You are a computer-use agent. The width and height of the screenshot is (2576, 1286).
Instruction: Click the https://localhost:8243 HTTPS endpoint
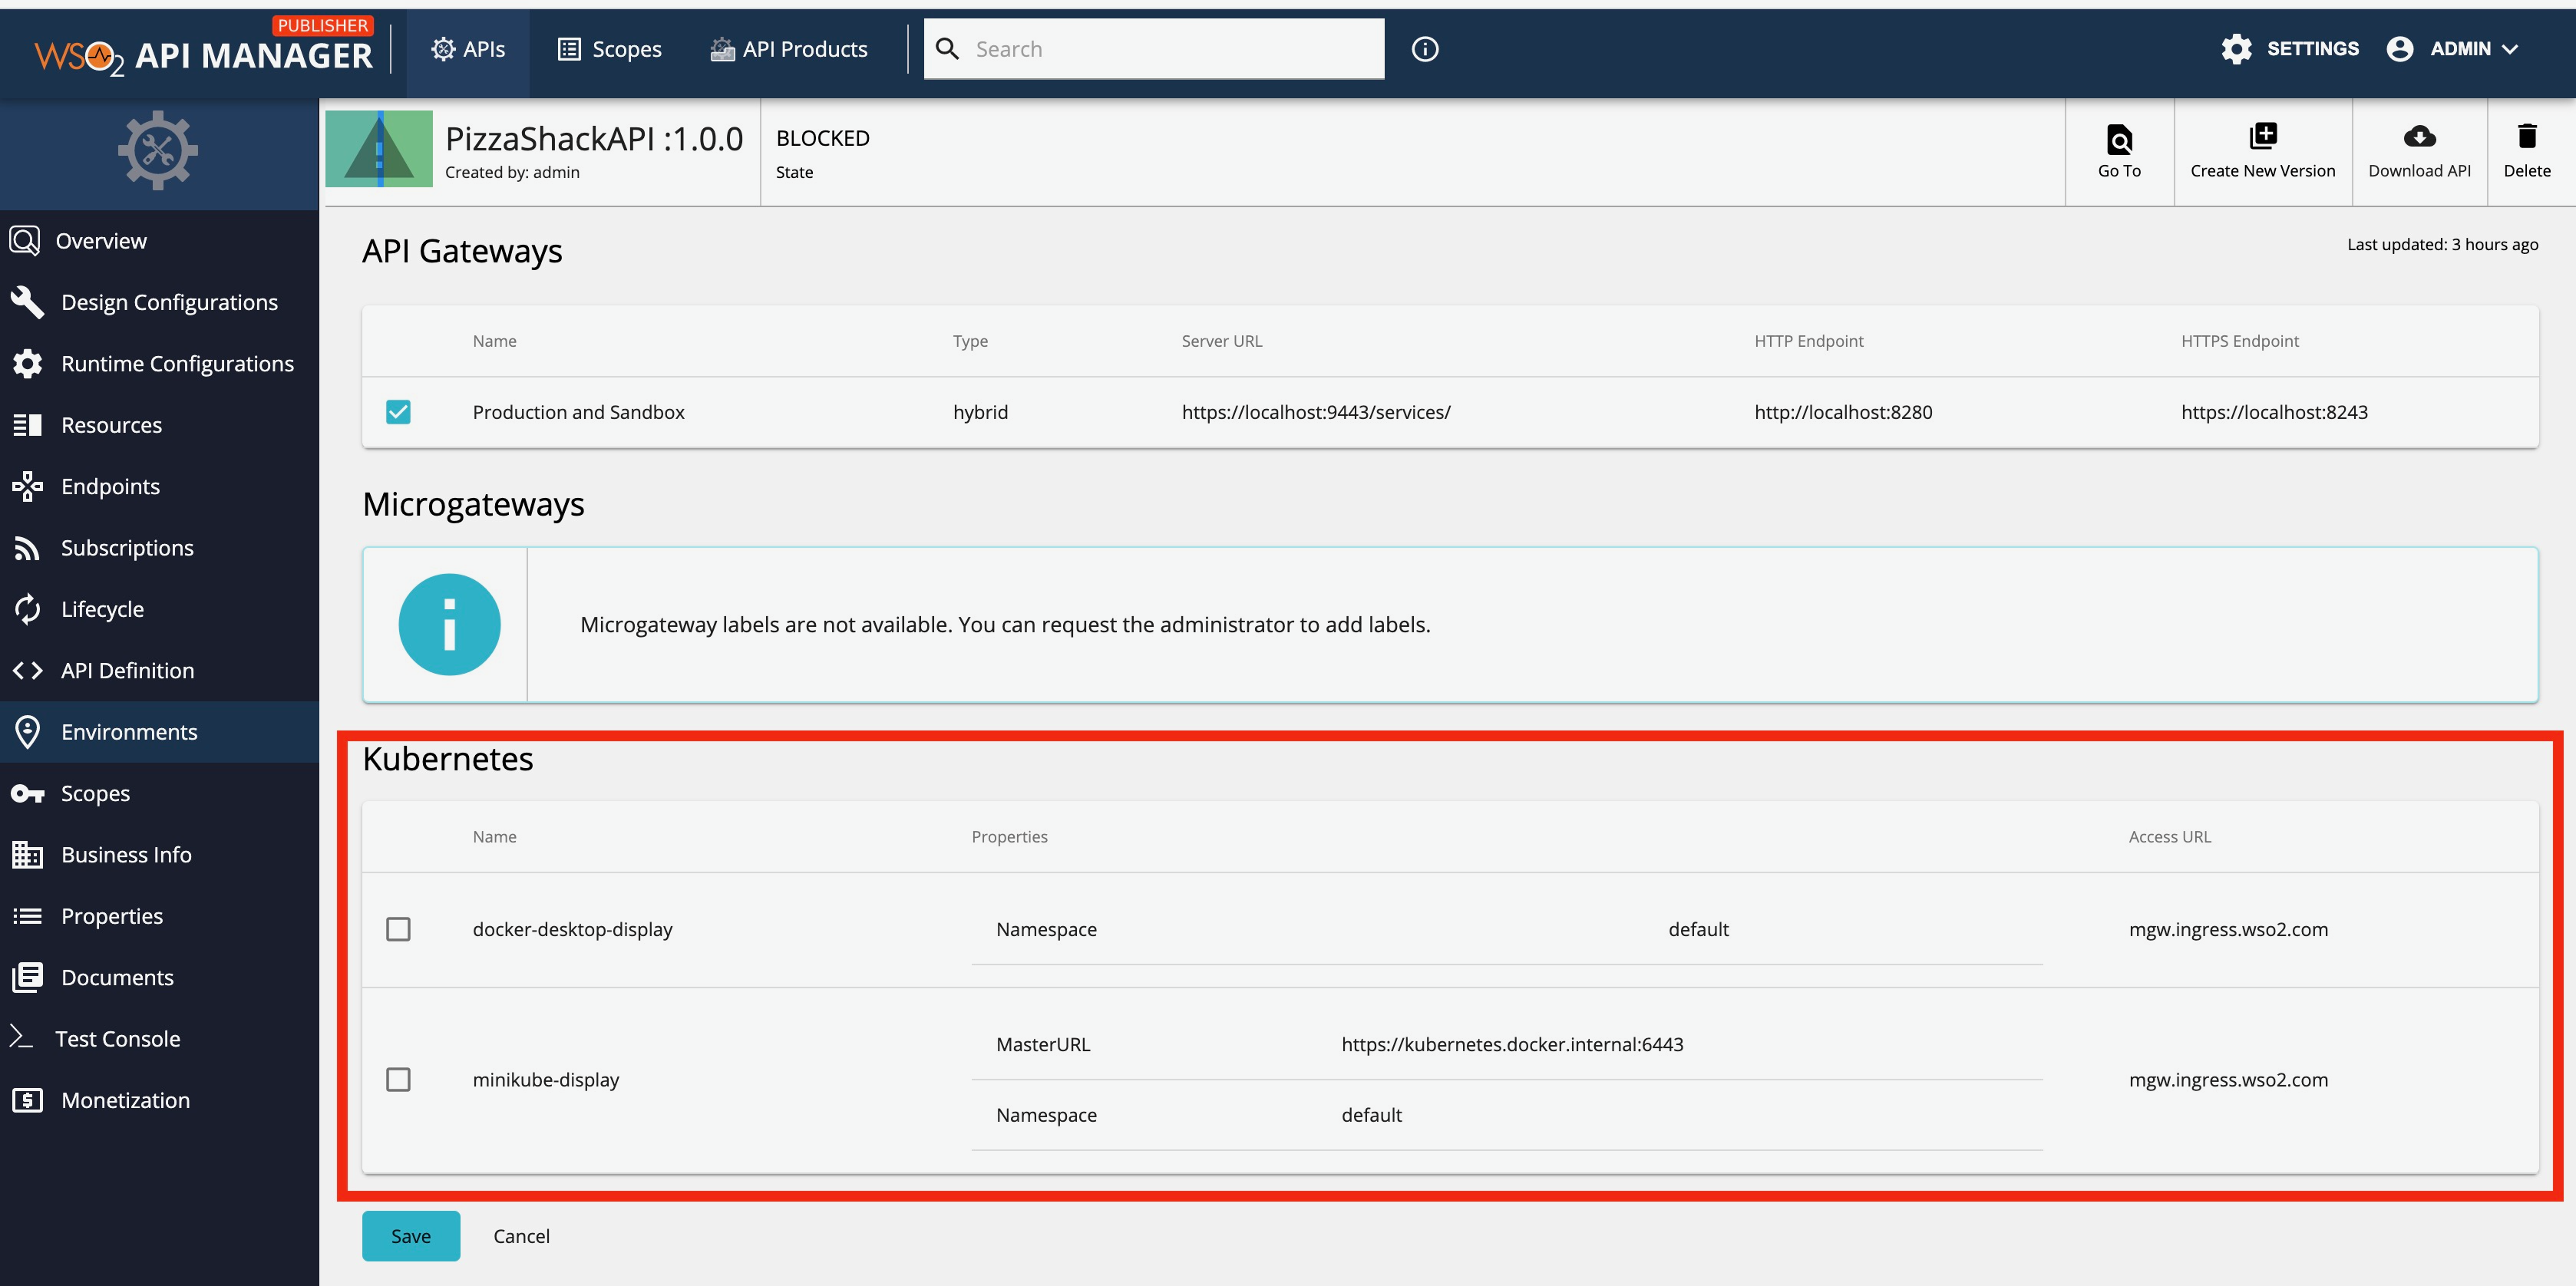2274,412
